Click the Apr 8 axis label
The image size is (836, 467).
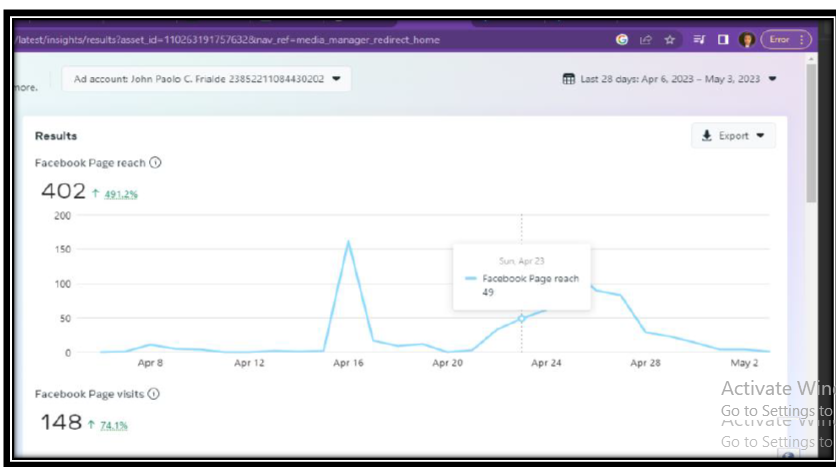click(x=150, y=363)
